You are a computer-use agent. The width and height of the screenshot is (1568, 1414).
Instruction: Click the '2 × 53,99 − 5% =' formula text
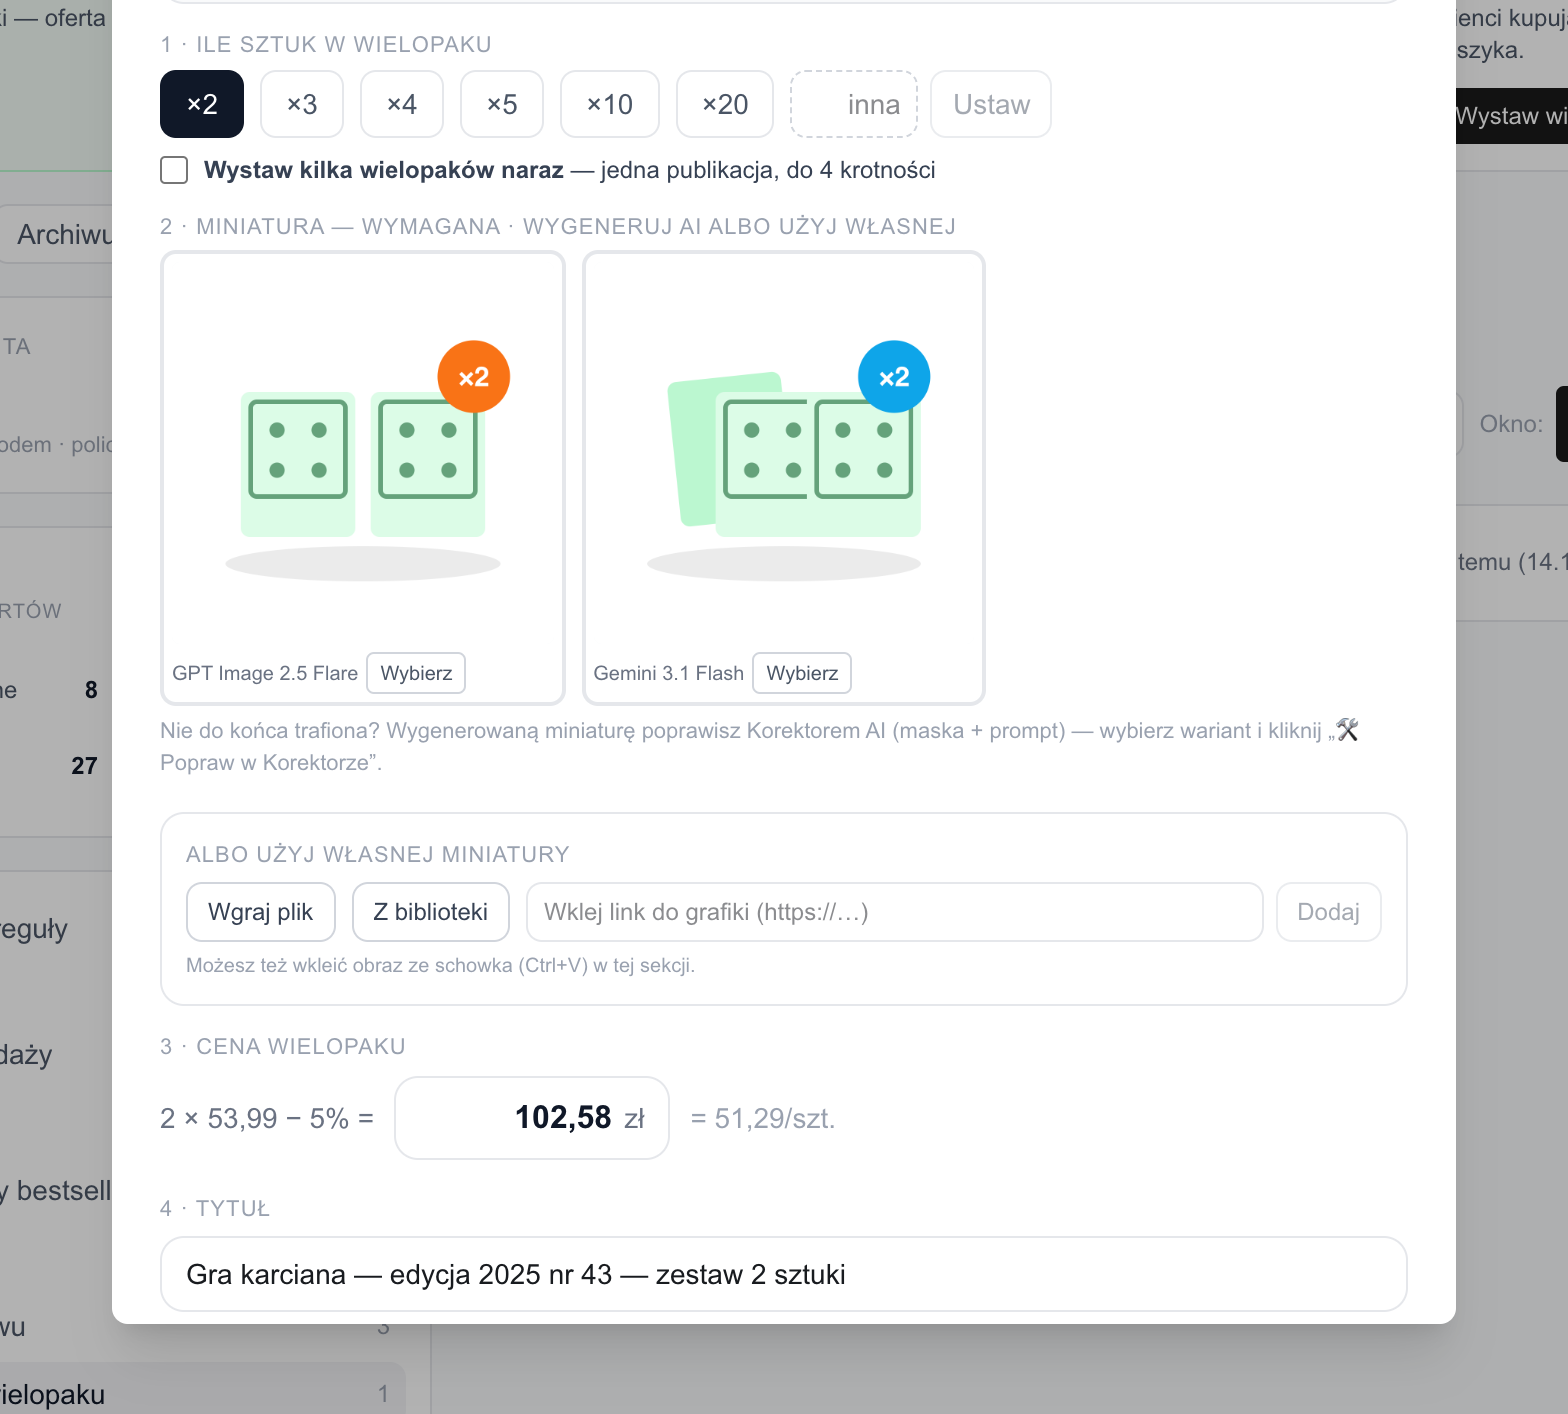pyautogui.click(x=267, y=1118)
